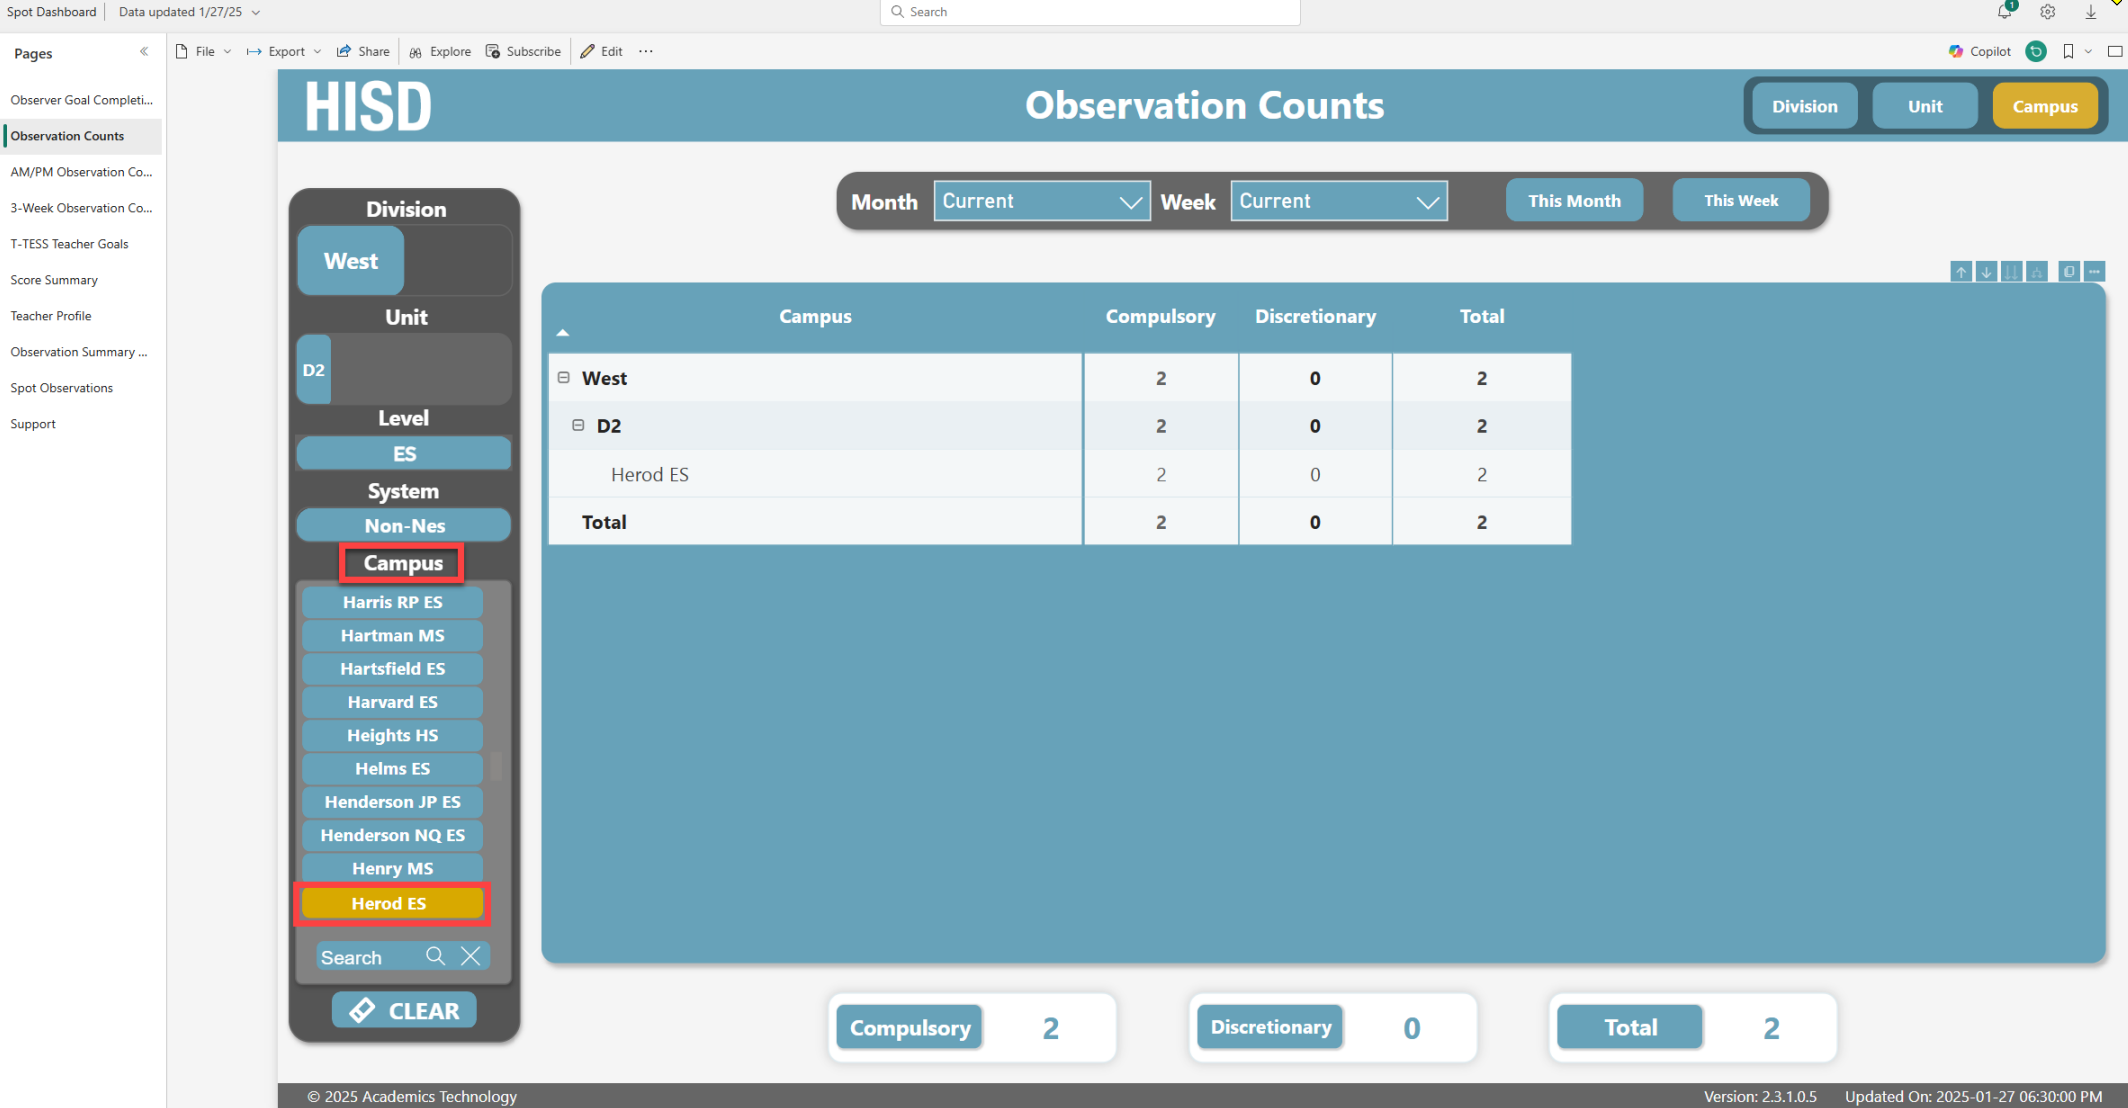Click the This Month button
Viewport: 2128px width, 1108px height.
pyautogui.click(x=1574, y=201)
